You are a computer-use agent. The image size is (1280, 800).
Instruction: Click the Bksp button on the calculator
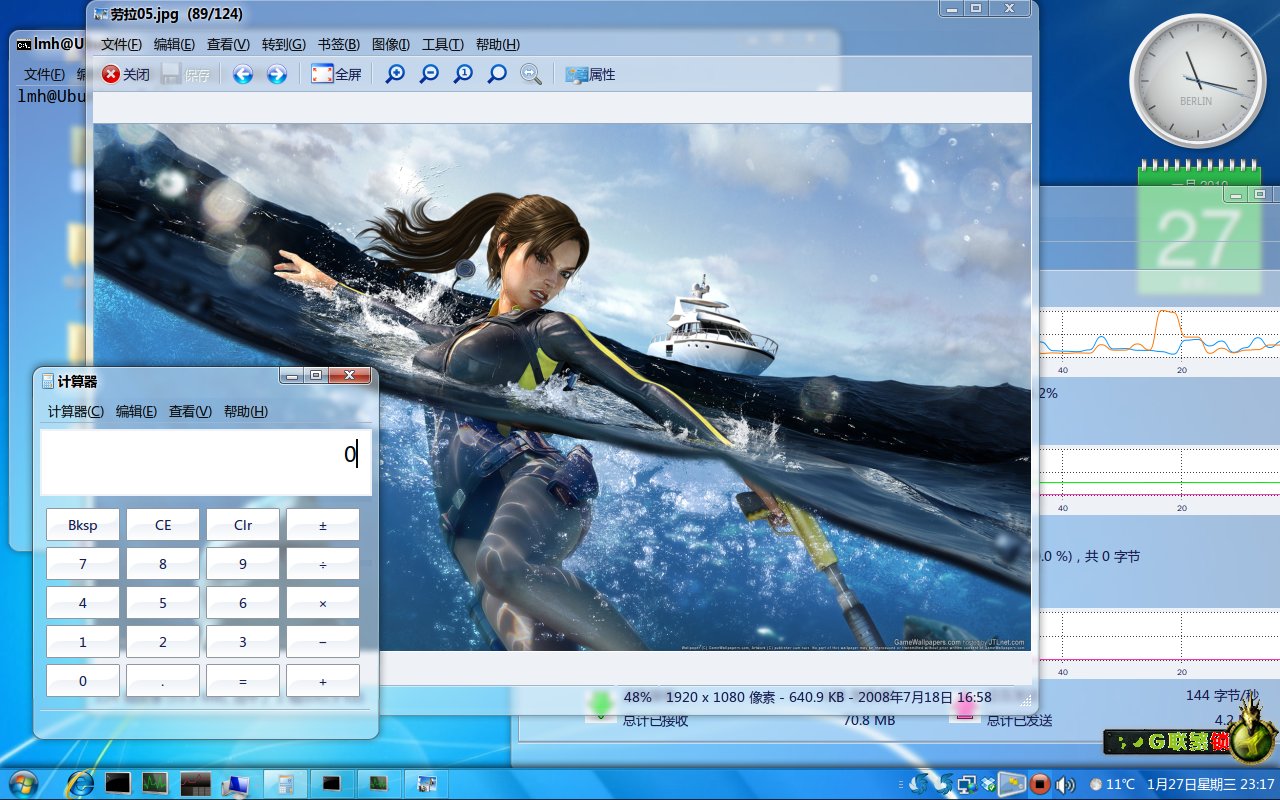pyautogui.click(x=83, y=525)
